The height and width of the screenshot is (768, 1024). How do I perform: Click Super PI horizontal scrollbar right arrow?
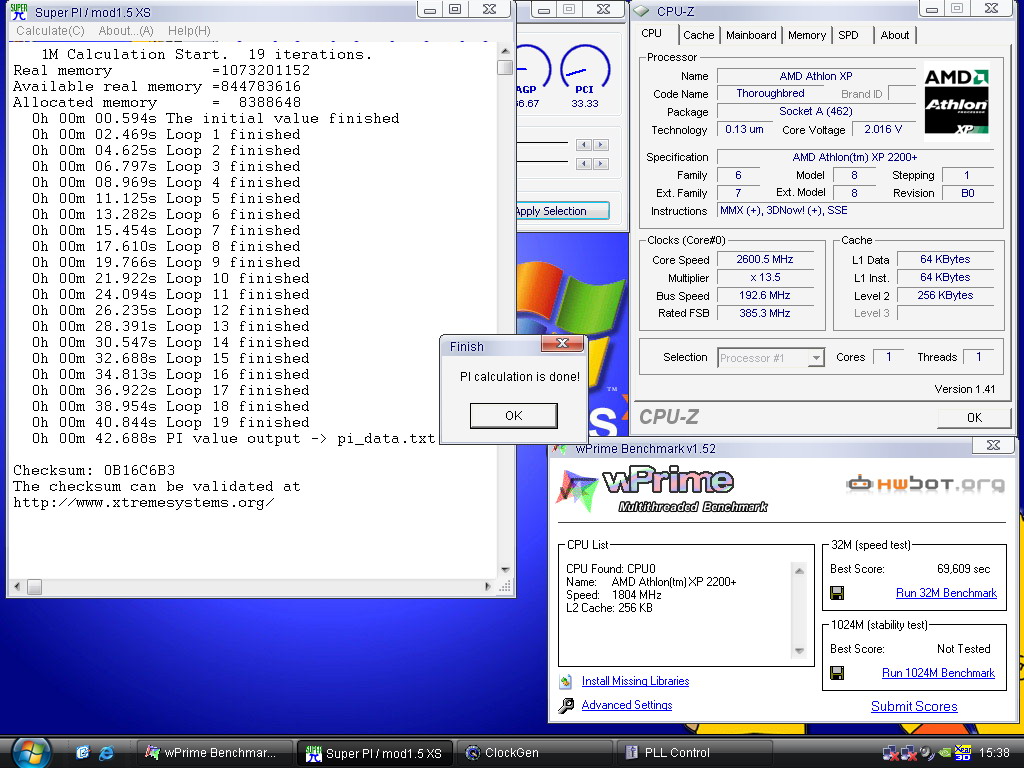pos(488,586)
